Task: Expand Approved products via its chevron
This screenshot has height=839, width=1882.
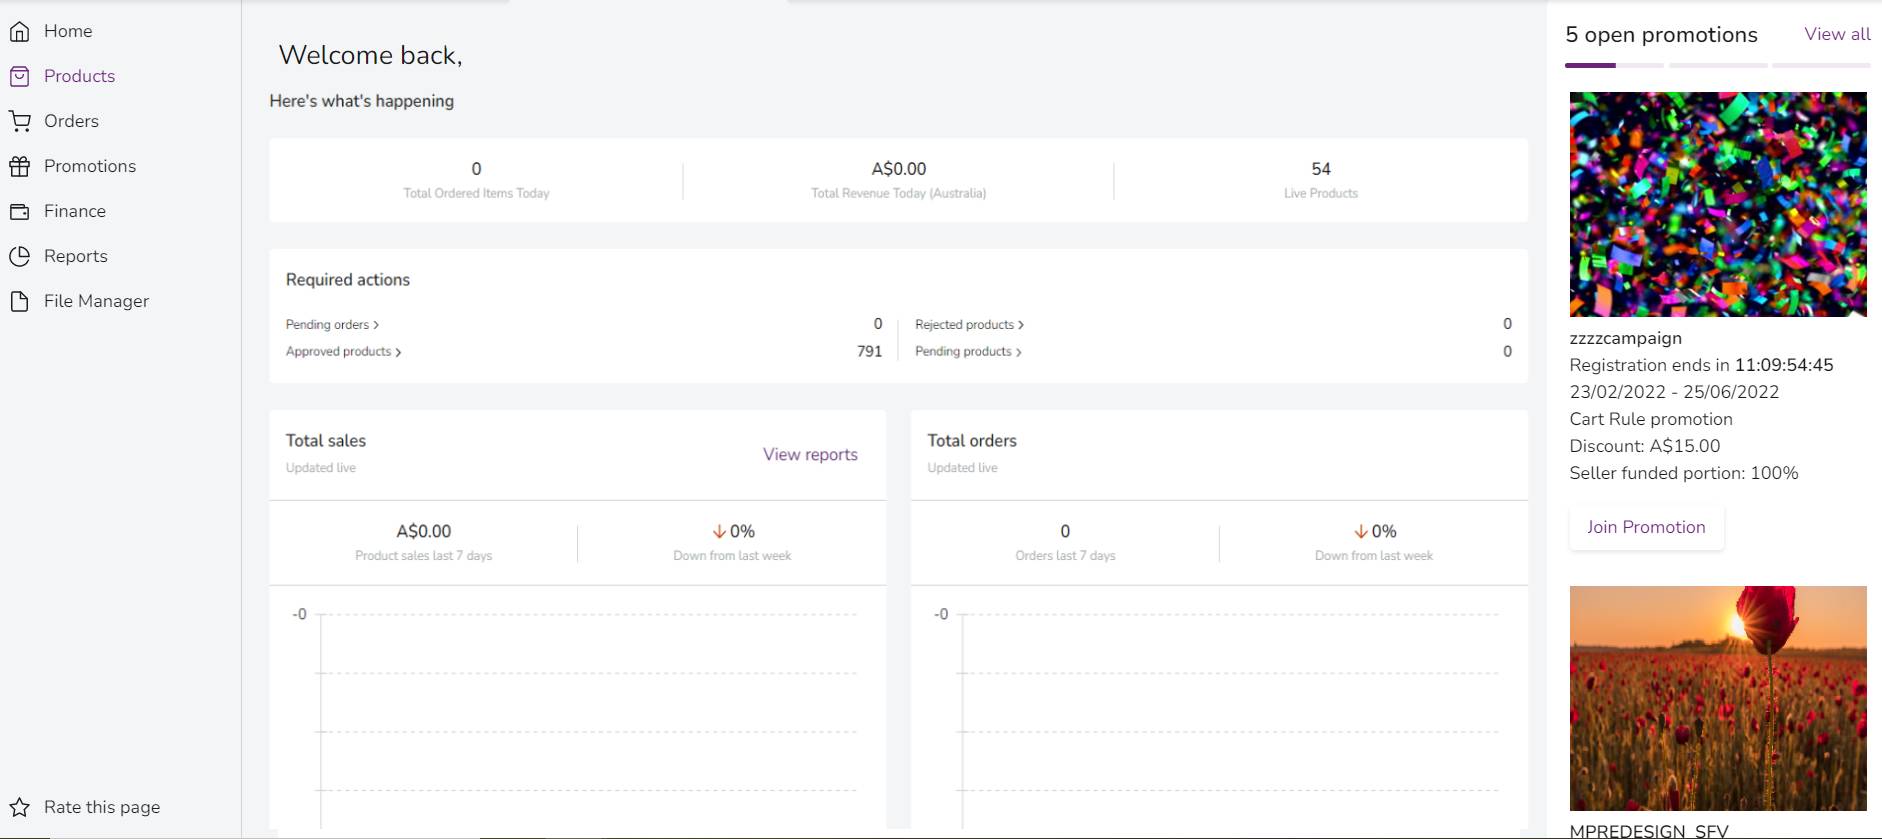Action: click(398, 352)
